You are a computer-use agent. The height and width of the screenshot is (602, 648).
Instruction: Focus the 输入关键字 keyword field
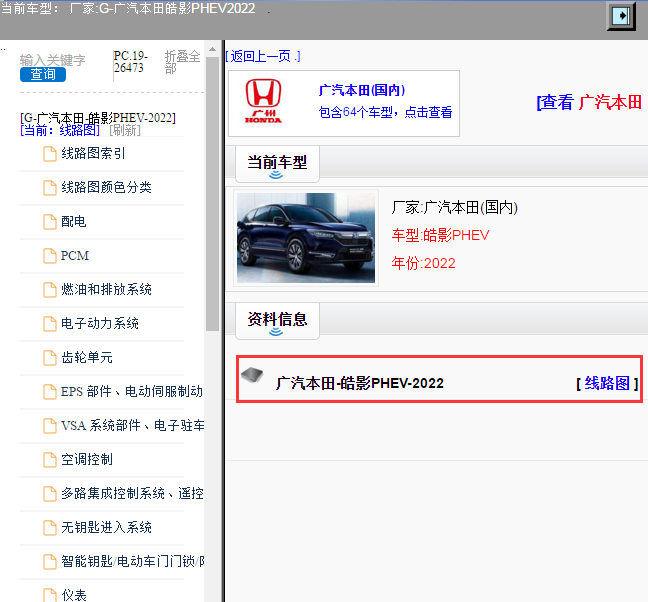pyautogui.click(x=52, y=60)
